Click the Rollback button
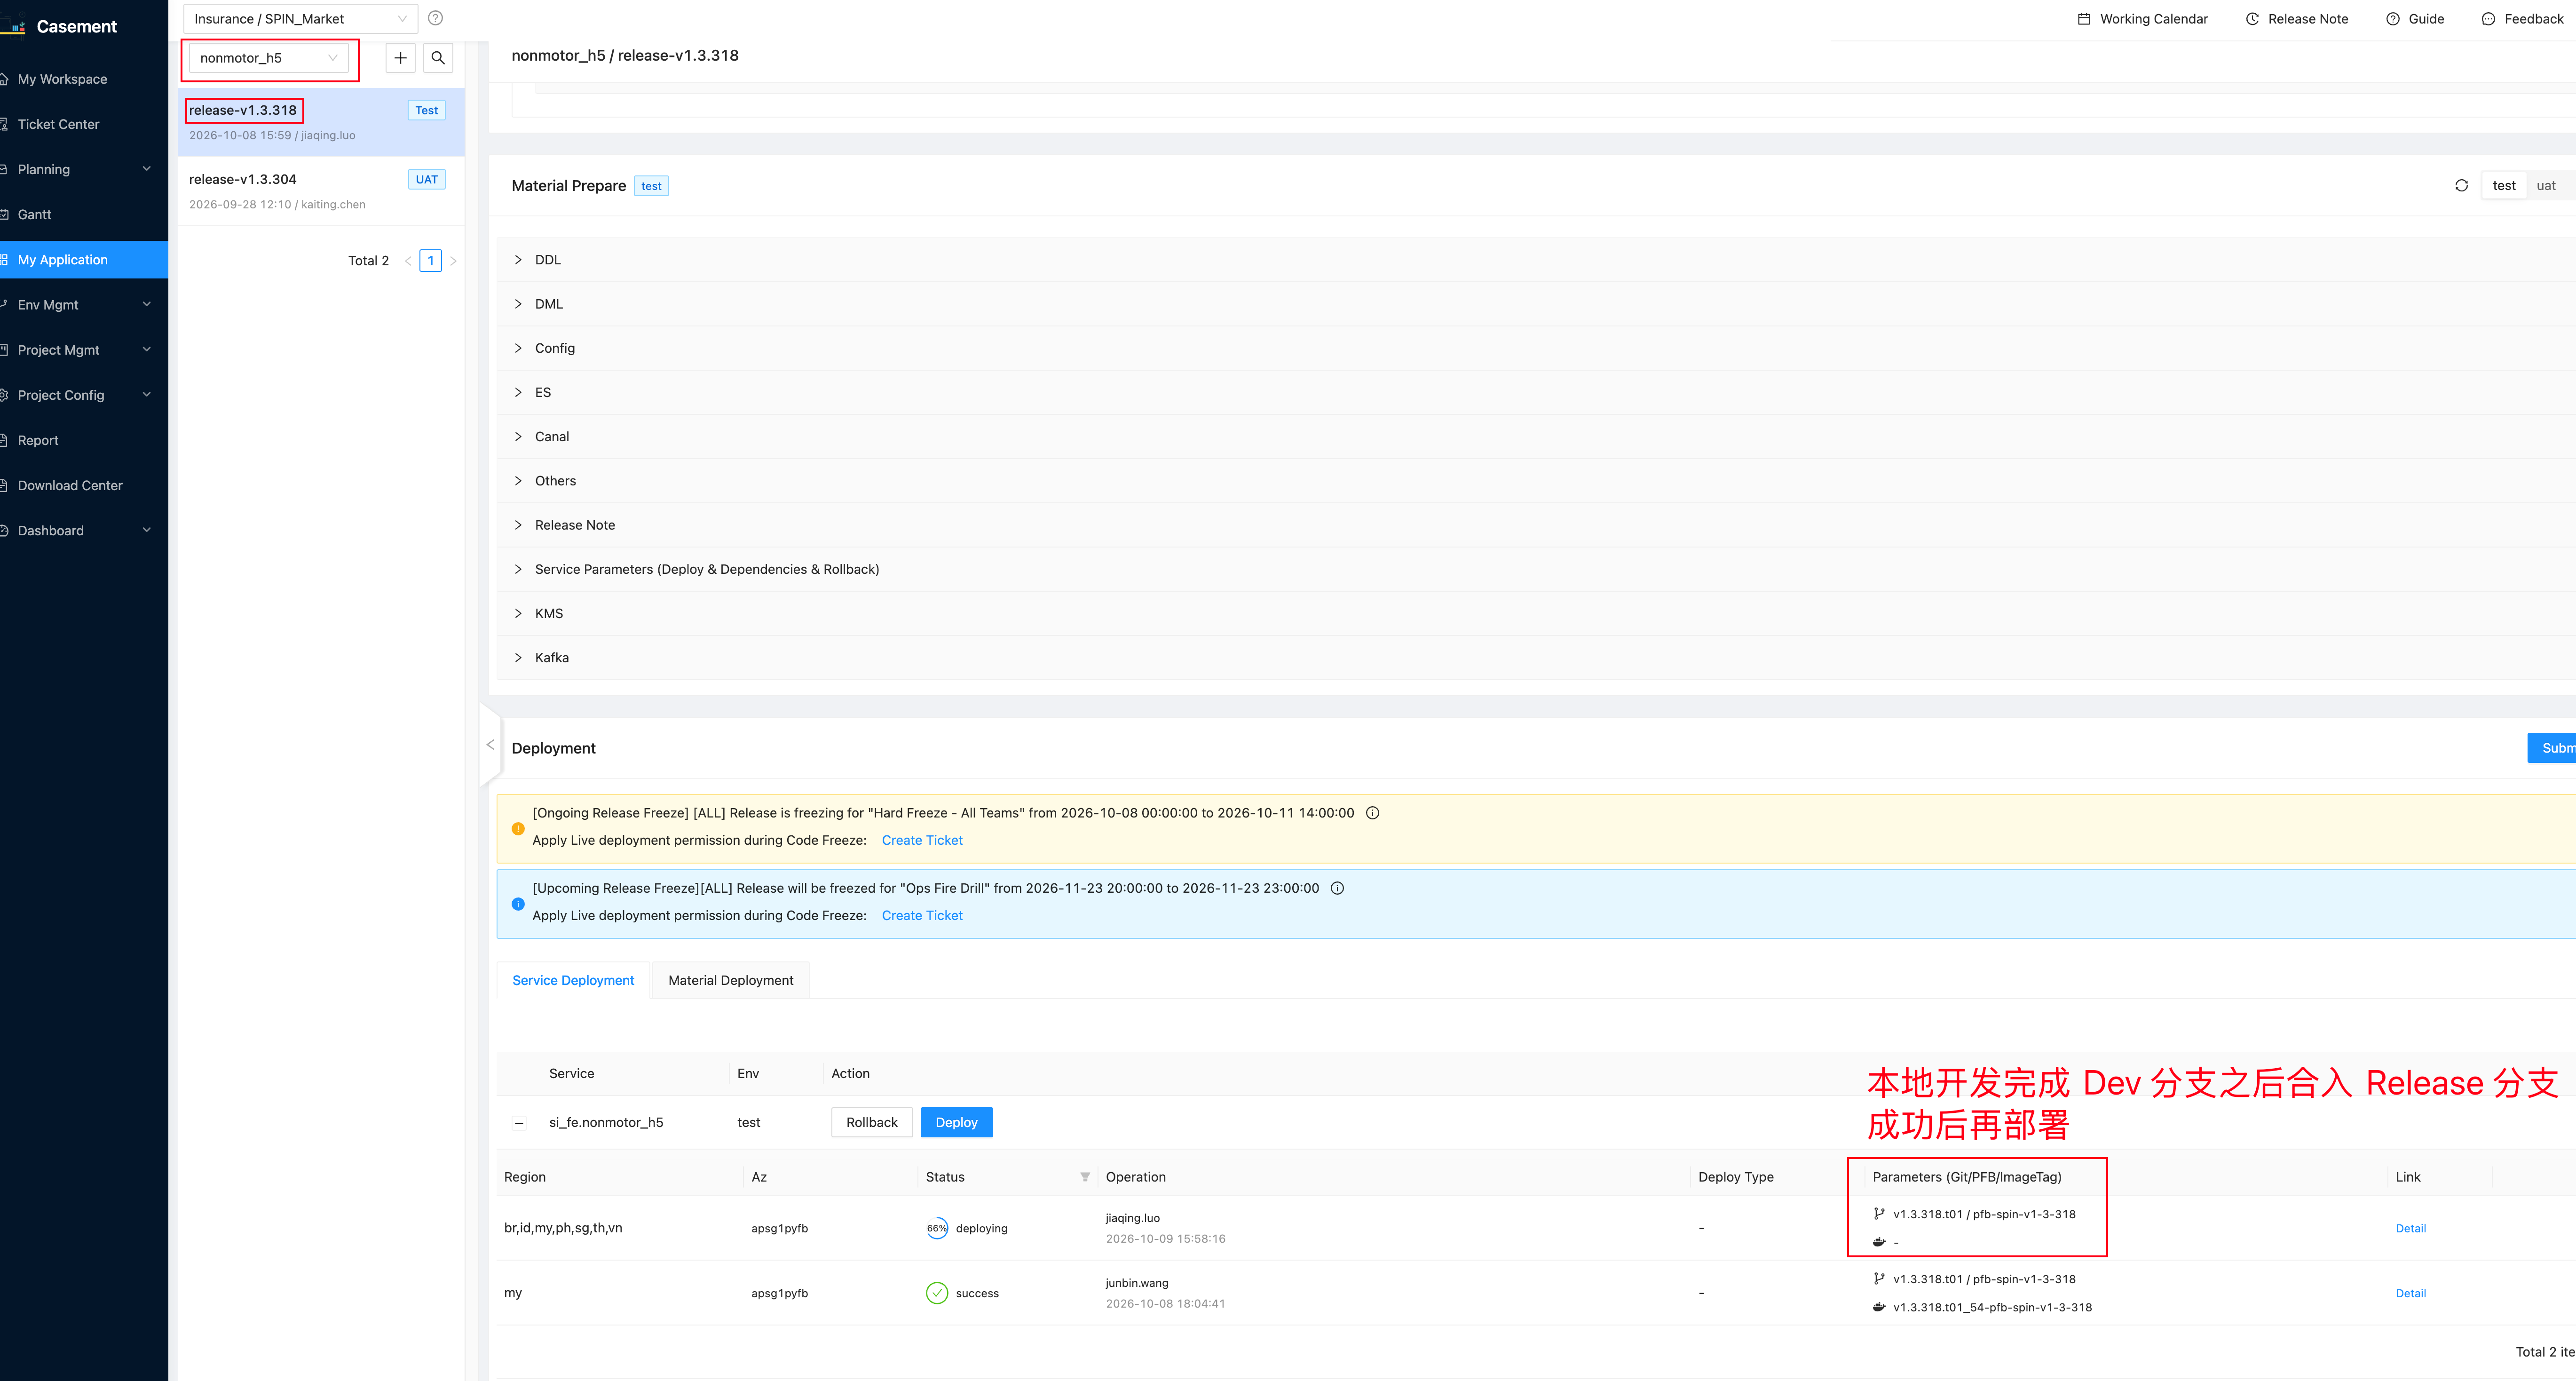 871,1123
